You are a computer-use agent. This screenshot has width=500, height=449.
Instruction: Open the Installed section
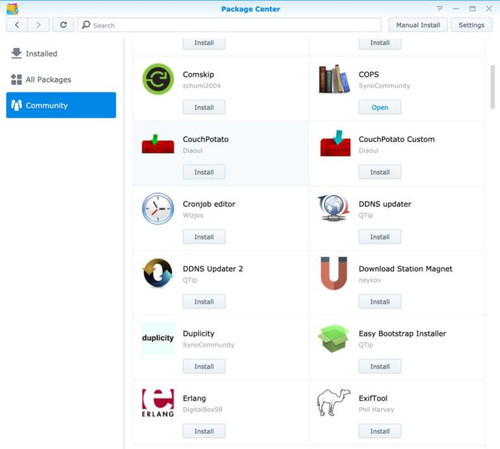(x=61, y=53)
